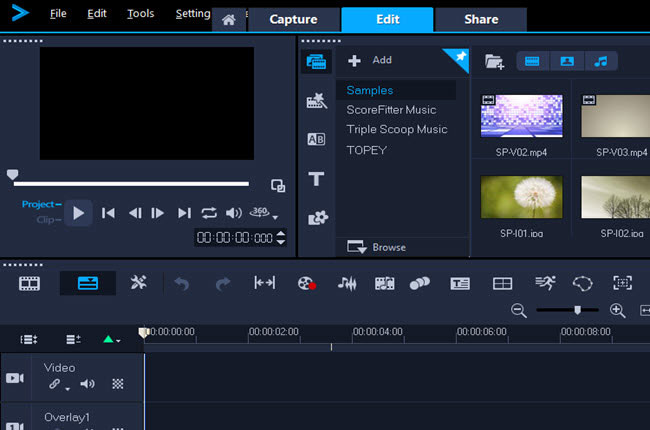Open the Mask Creator icon
Viewport: 650px width, 430px height.
coord(582,284)
